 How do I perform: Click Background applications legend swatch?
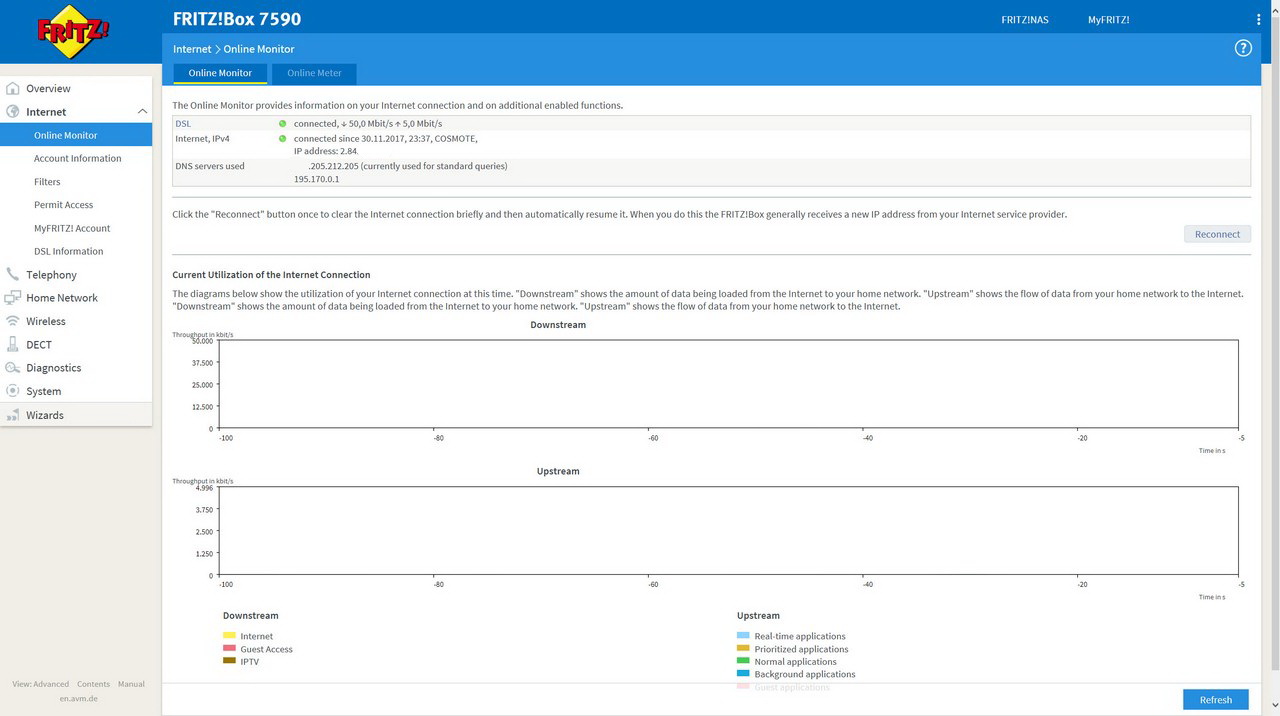click(x=743, y=673)
